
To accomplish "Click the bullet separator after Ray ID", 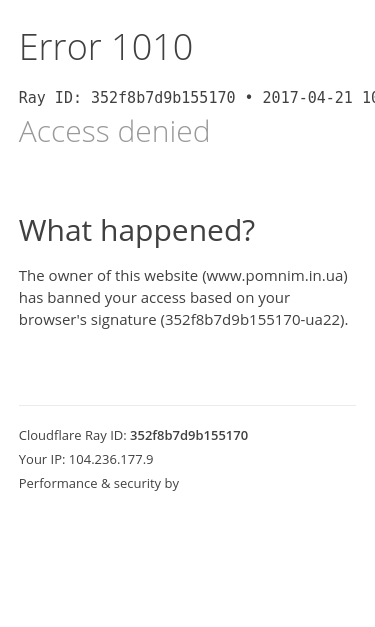I will click(x=249, y=98).
